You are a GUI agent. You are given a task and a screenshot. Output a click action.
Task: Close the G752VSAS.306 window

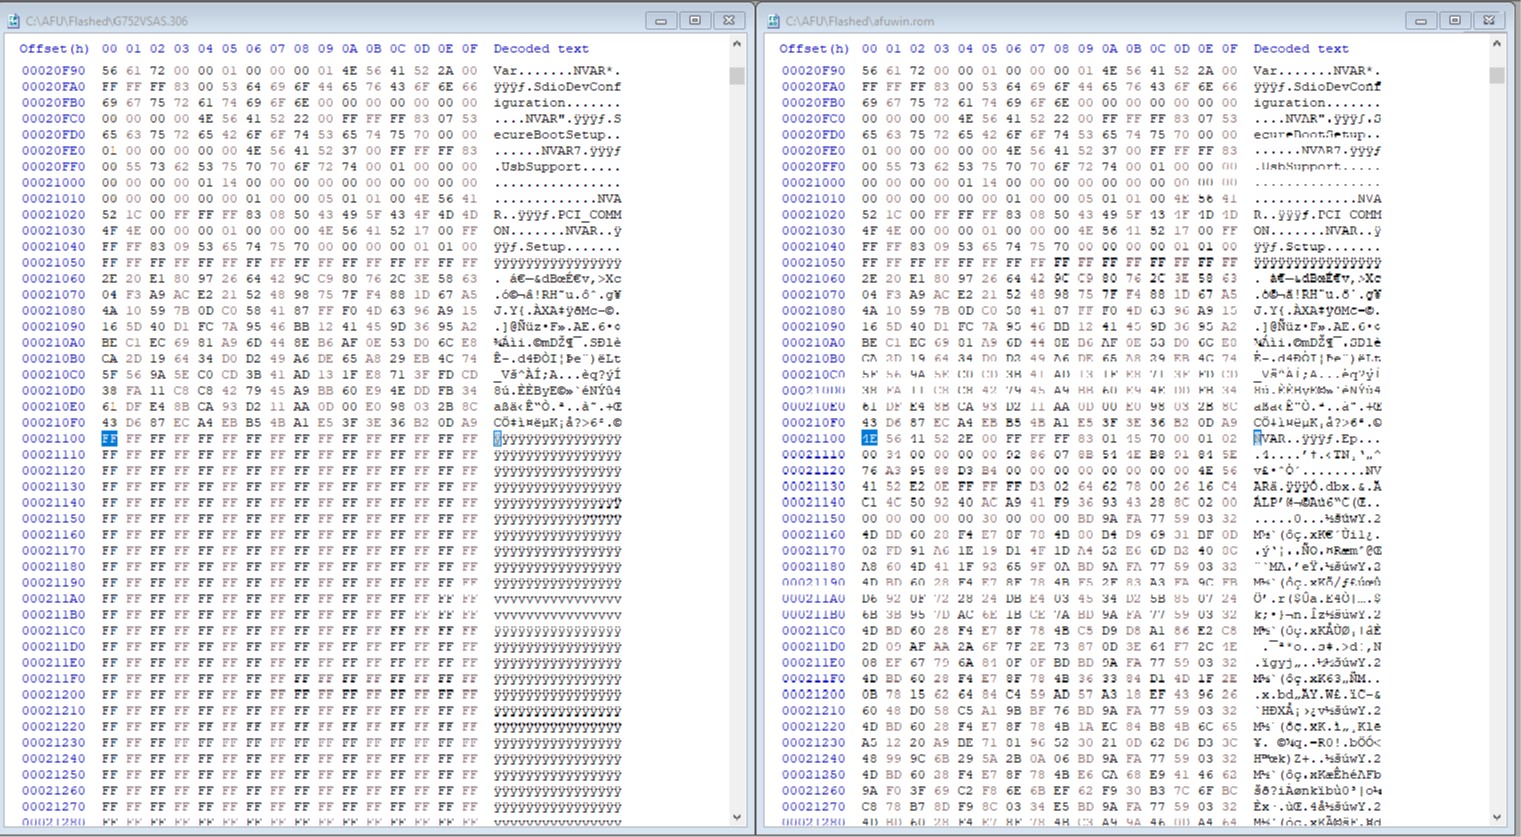[729, 20]
